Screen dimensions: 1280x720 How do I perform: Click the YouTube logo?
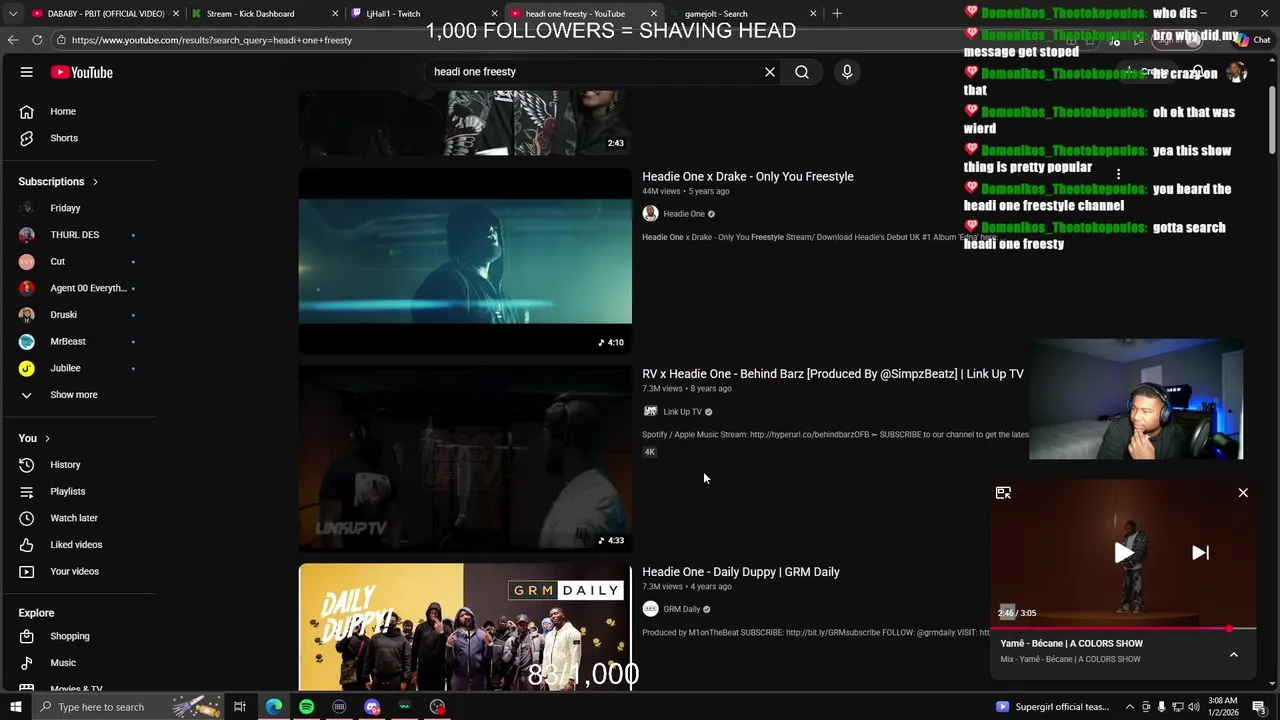[82, 72]
